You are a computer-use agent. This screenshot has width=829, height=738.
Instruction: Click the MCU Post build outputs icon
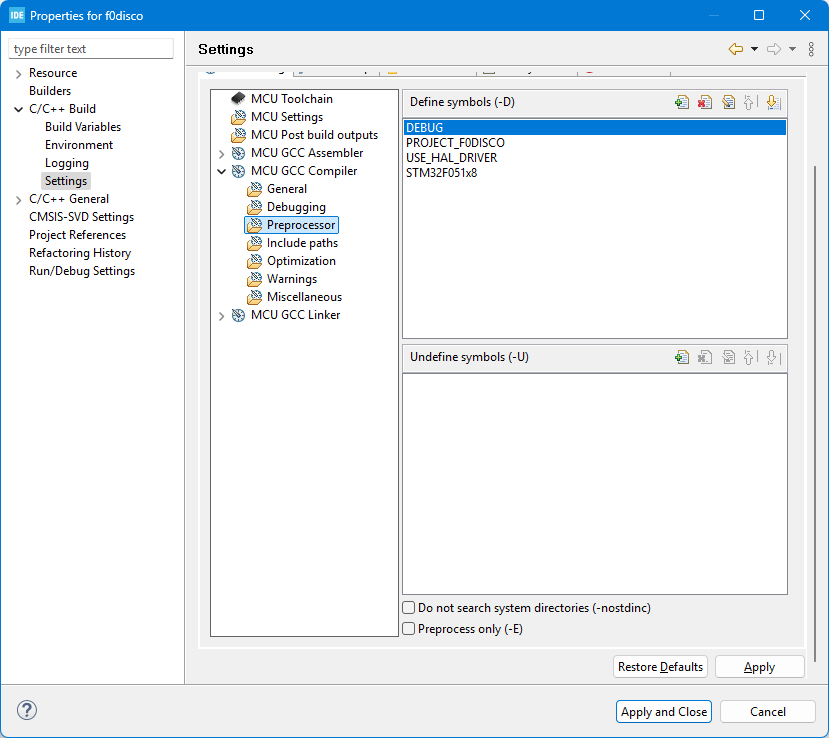coord(238,135)
